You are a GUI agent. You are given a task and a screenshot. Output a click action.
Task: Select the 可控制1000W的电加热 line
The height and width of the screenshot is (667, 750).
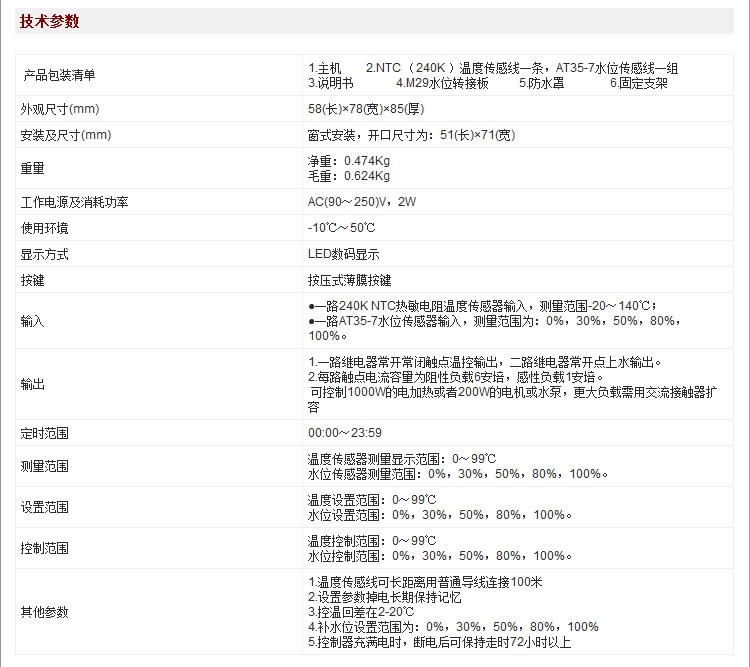click(x=512, y=400)
